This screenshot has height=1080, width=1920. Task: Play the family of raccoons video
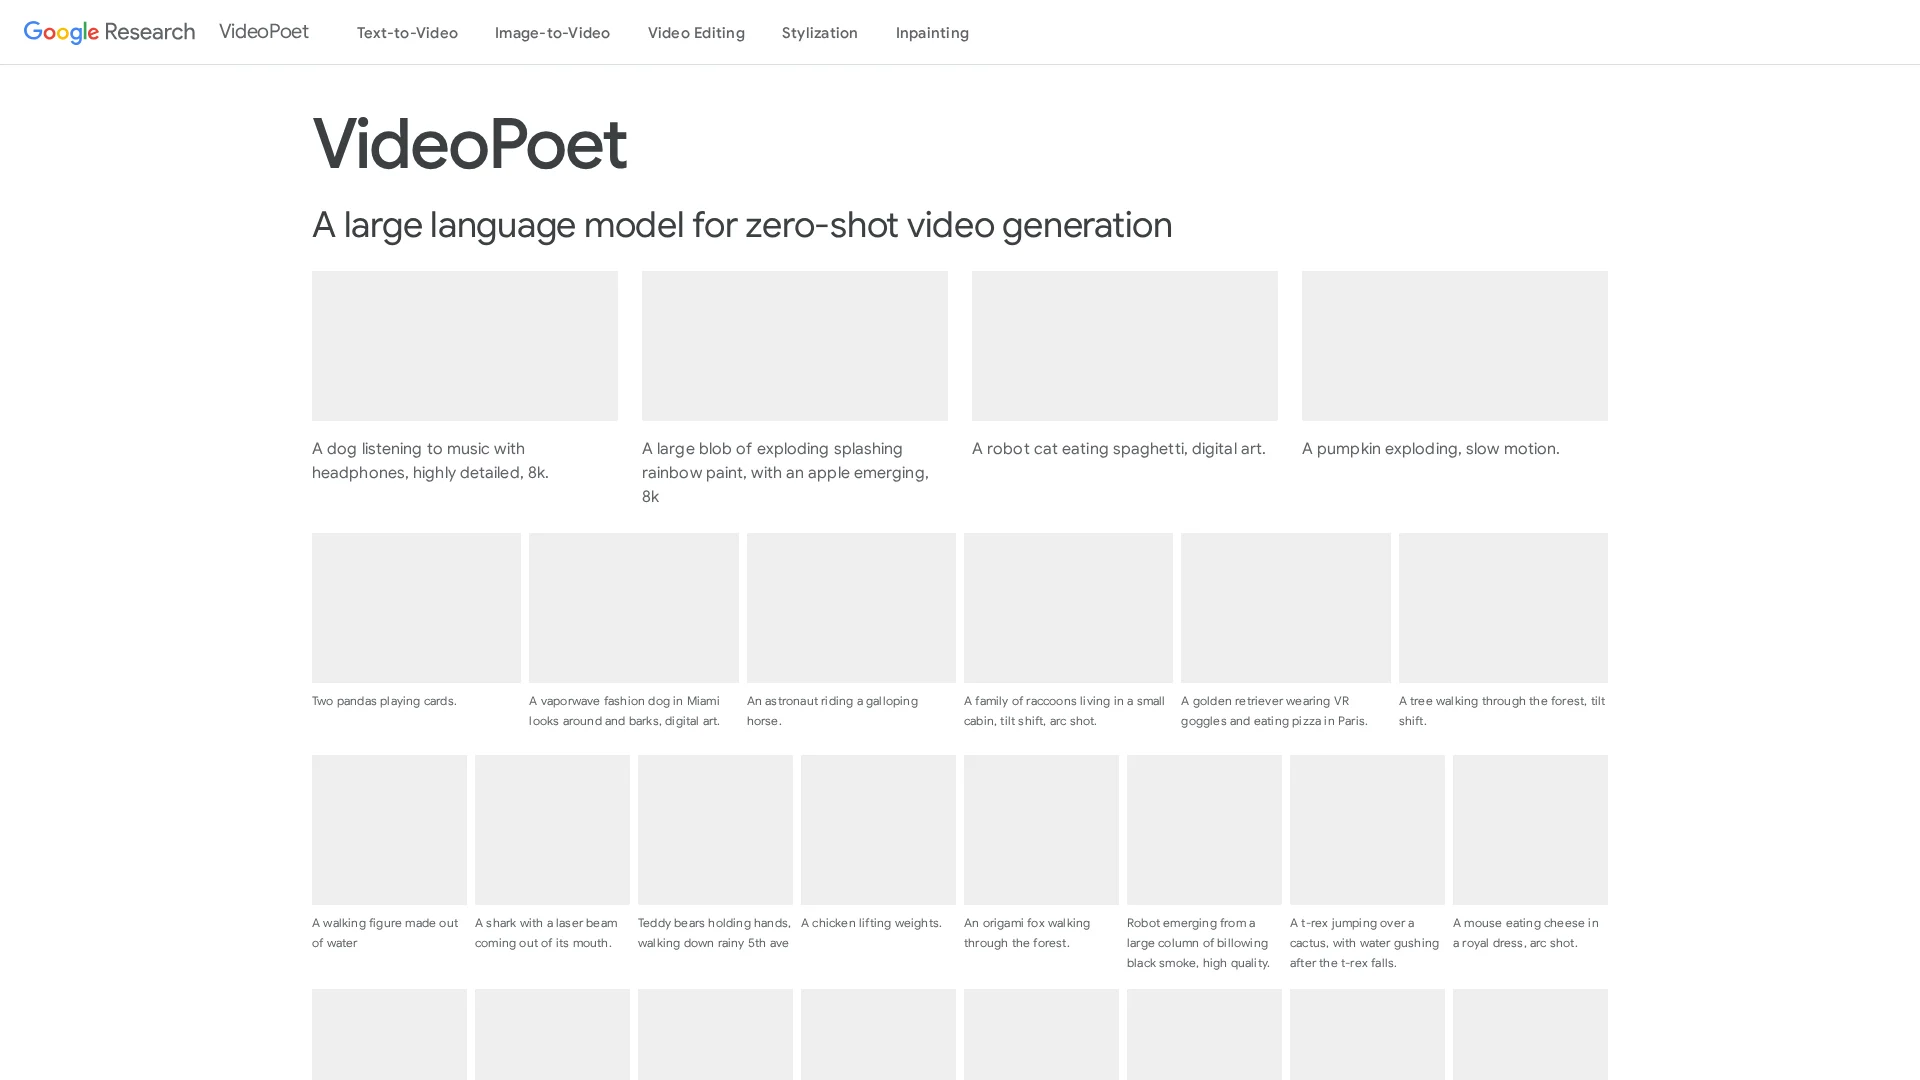[1068, 608]
